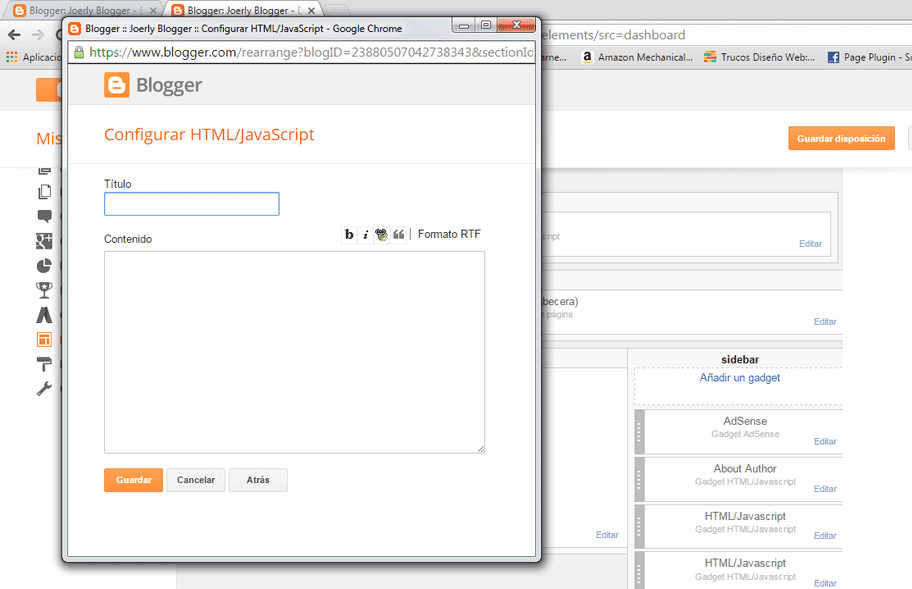Save the gadget with Guardar
The width and height of the screenshot is (912, 589).
[x=133, y=480]
